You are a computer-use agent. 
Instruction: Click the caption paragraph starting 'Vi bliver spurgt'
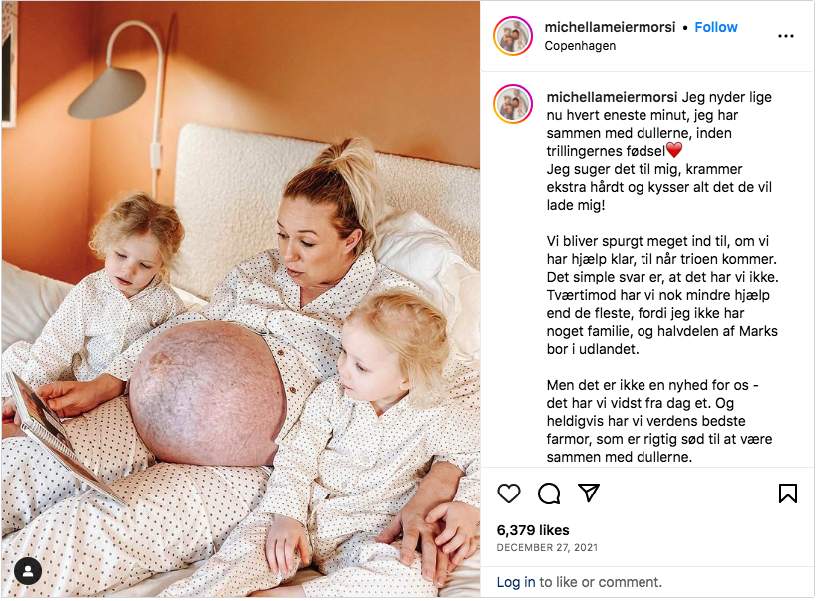click(662, 295)
